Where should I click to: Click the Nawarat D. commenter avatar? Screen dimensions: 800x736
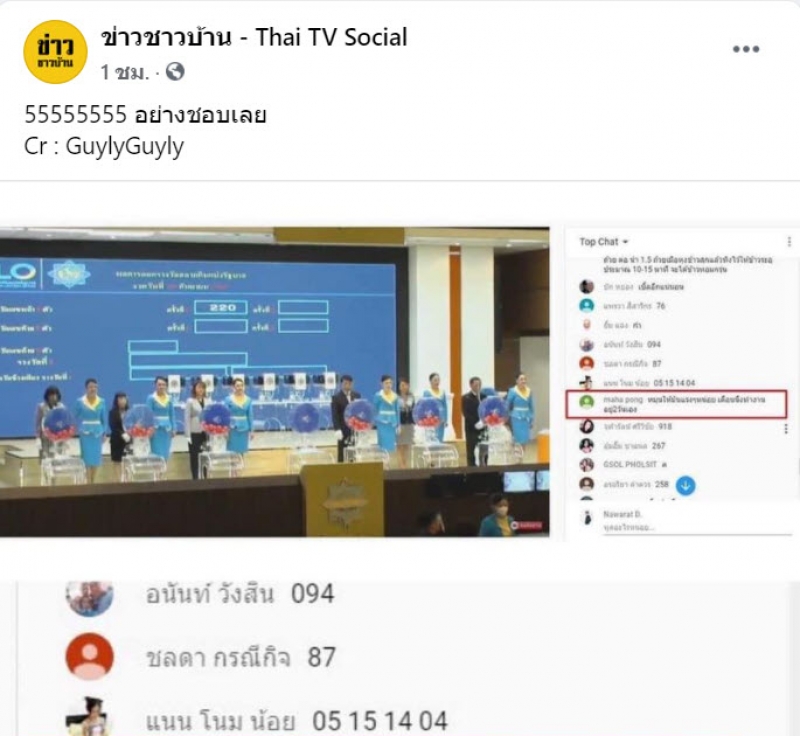[587, 518]
